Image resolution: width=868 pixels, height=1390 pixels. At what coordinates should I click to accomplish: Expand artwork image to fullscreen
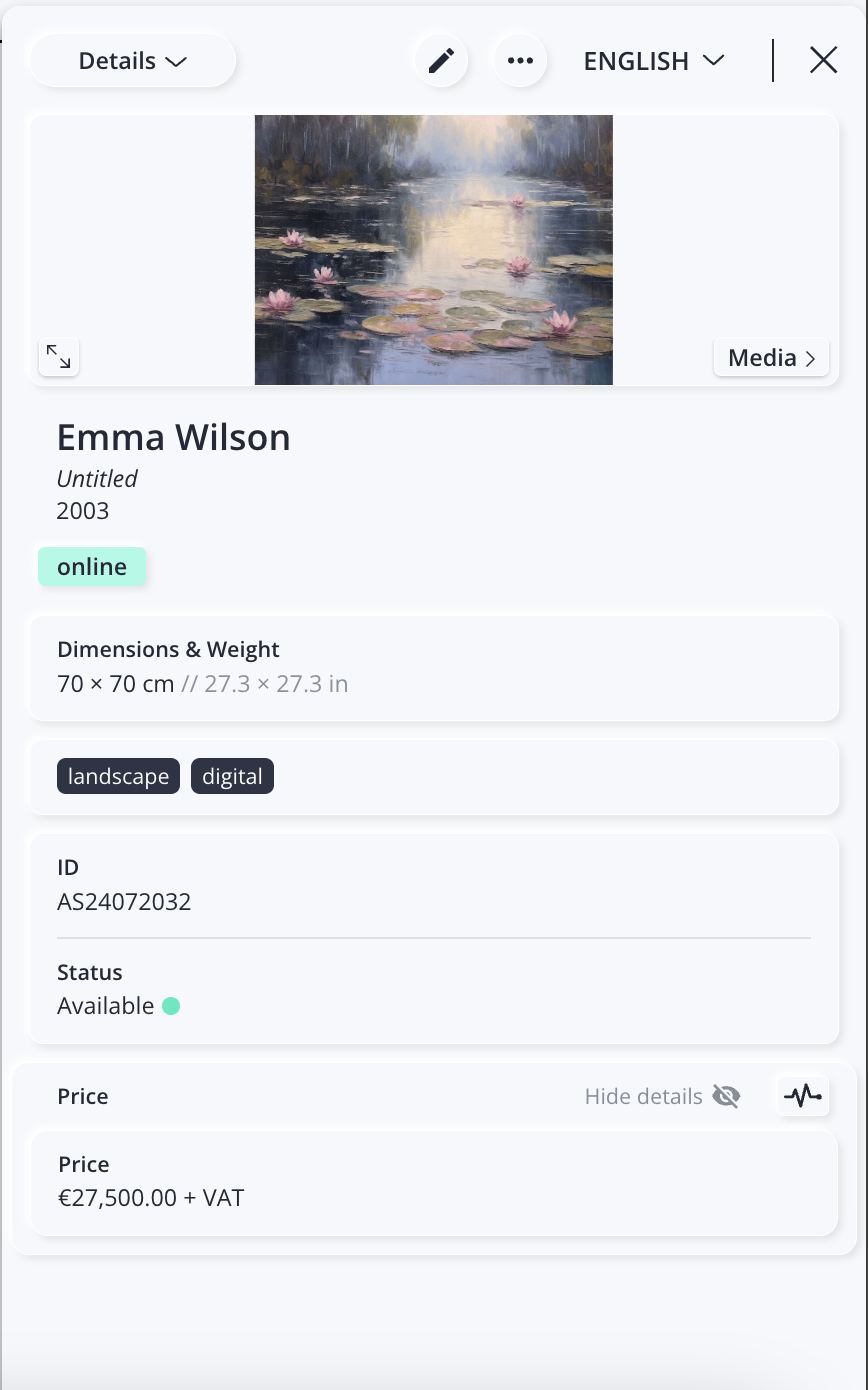click(x=59, y=357)
